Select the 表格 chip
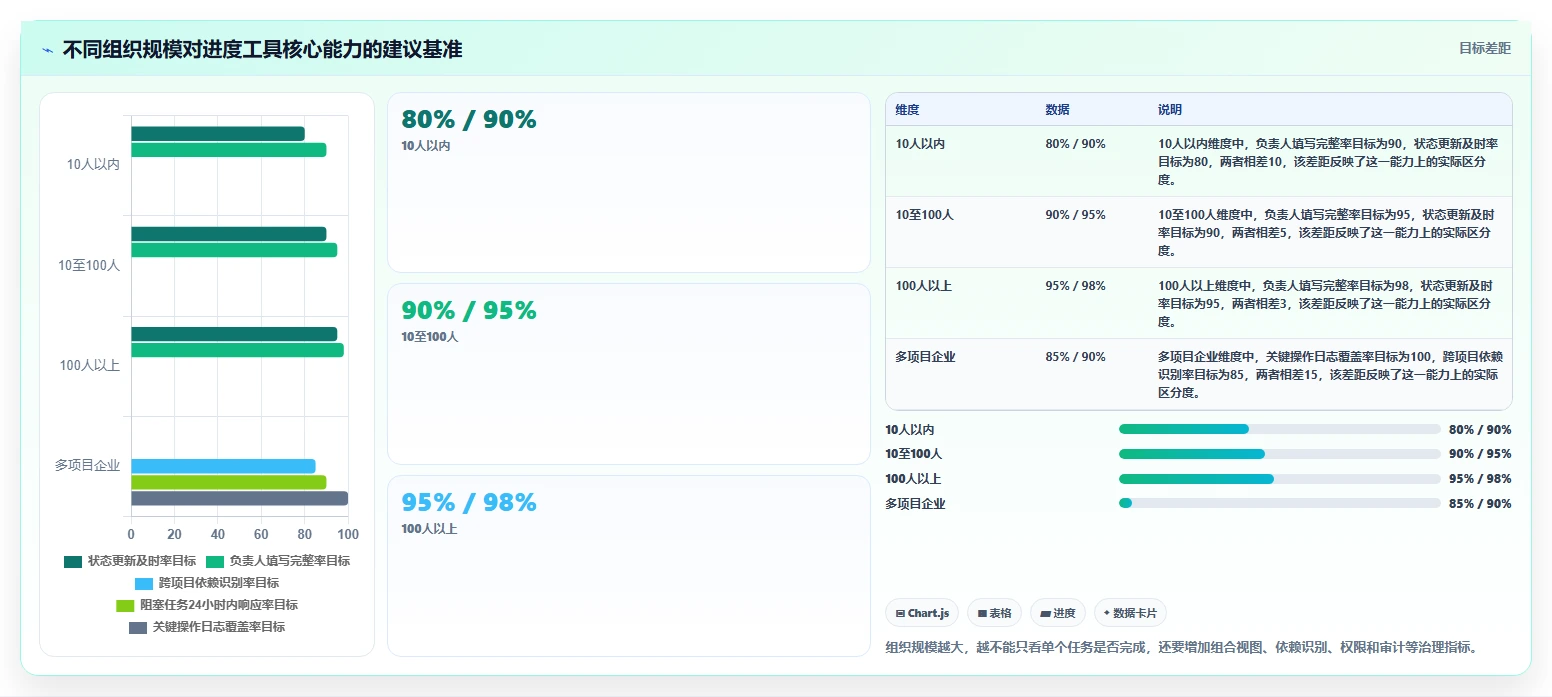The height and width of the screenshot is (697, 1552). tap(994, 613)
